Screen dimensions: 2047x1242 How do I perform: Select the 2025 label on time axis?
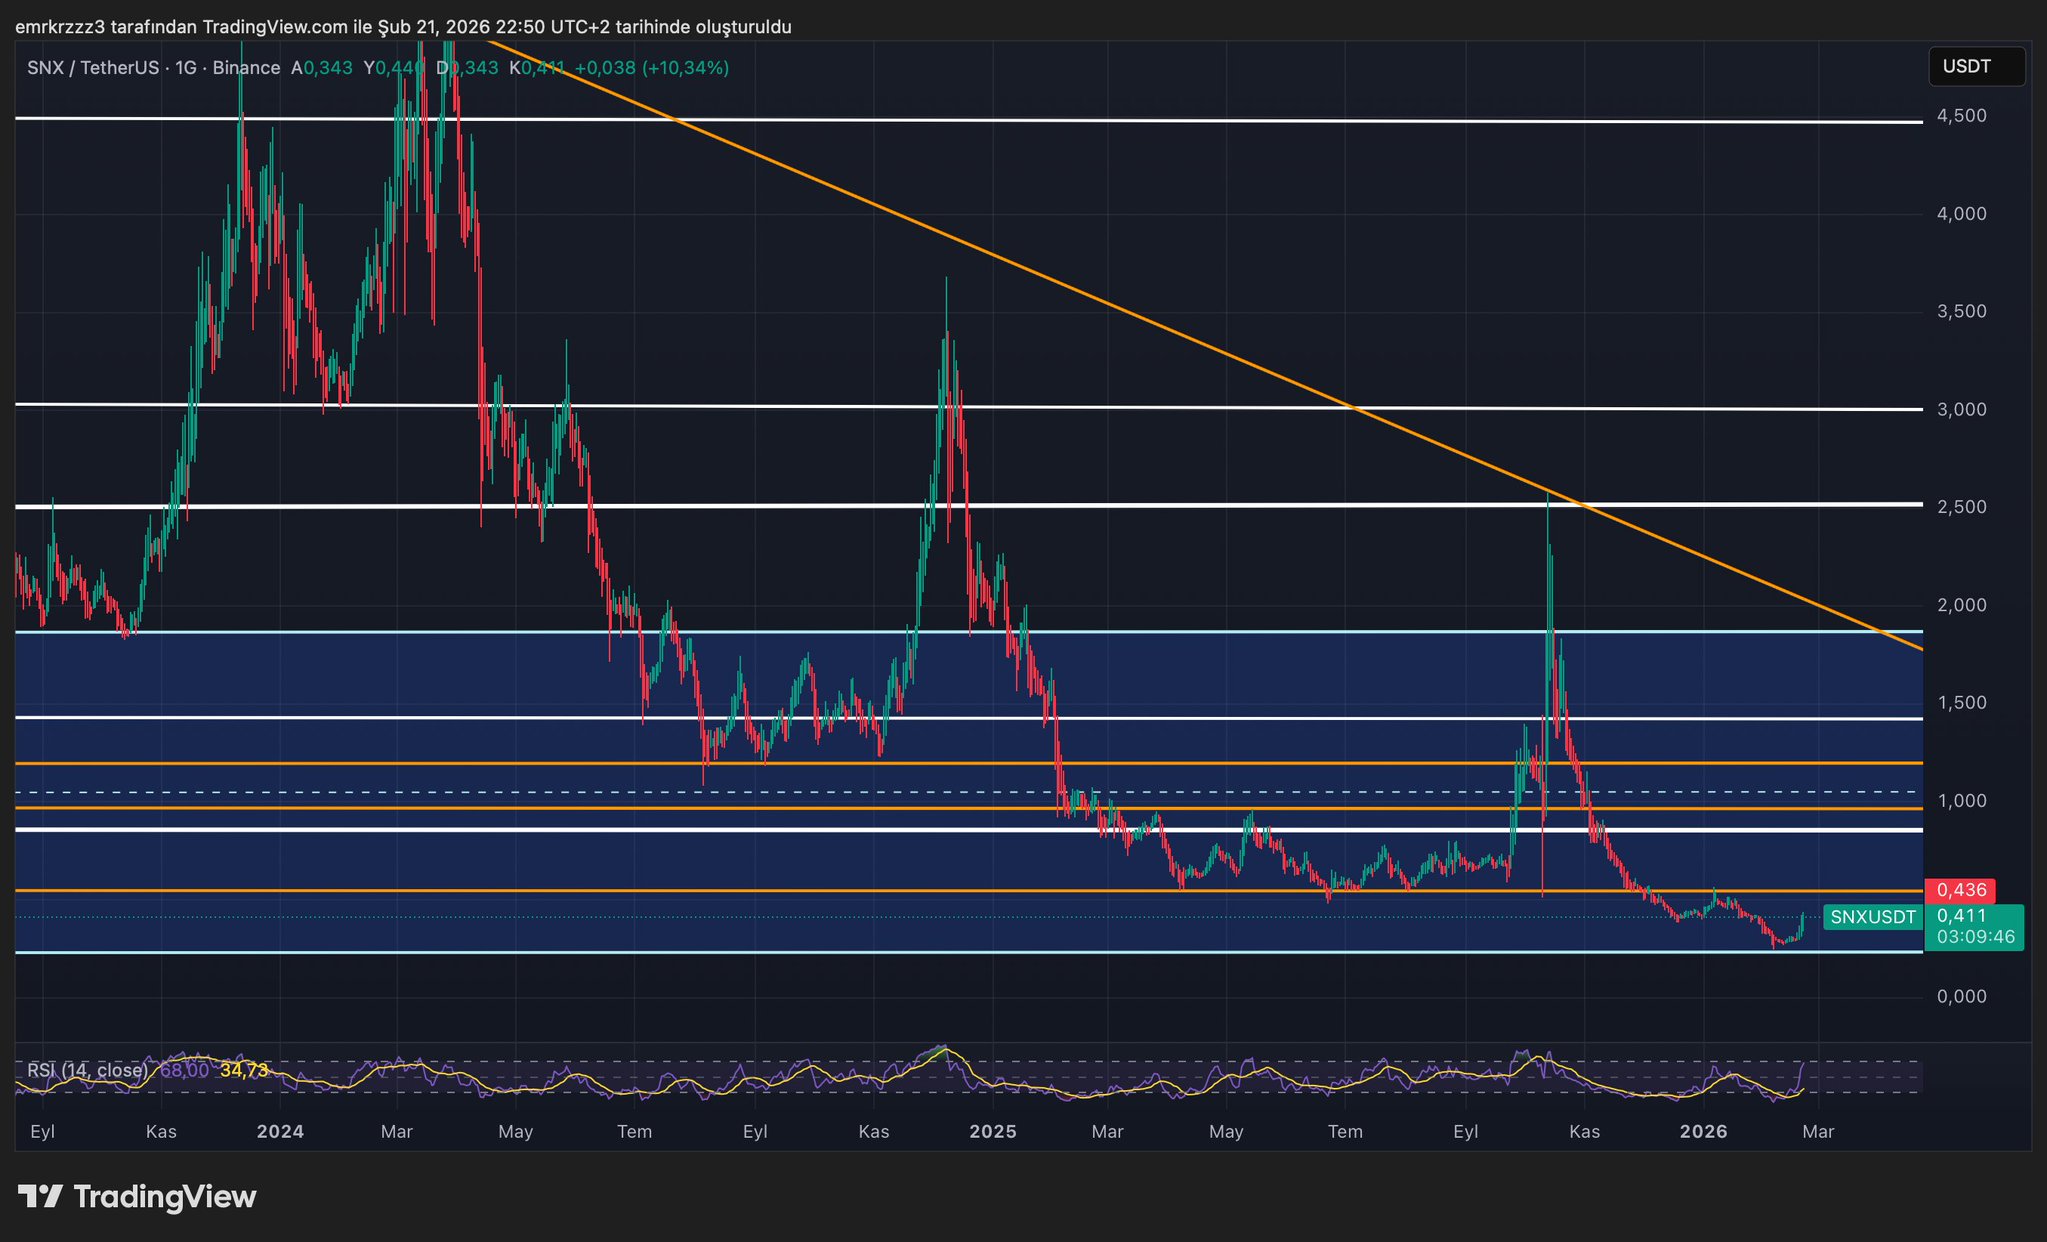[x=992, y=1132]
